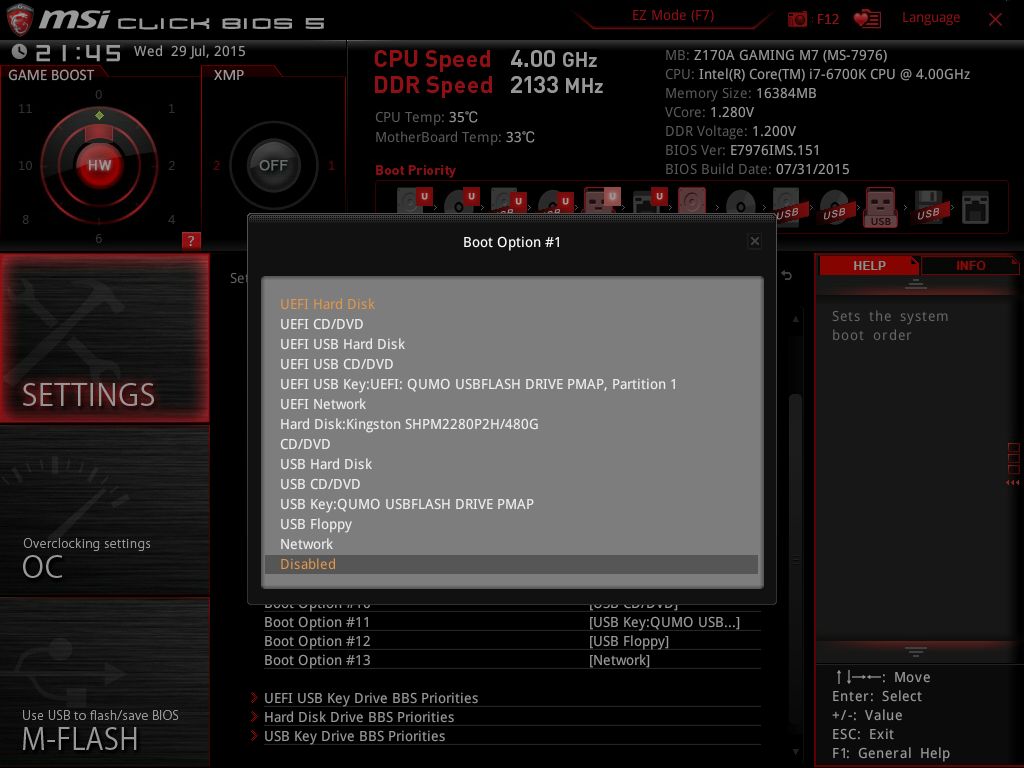Close the Boot Option #1 dialog
This screenshot has width=1024, height=768.
click(x=754, y=241)
